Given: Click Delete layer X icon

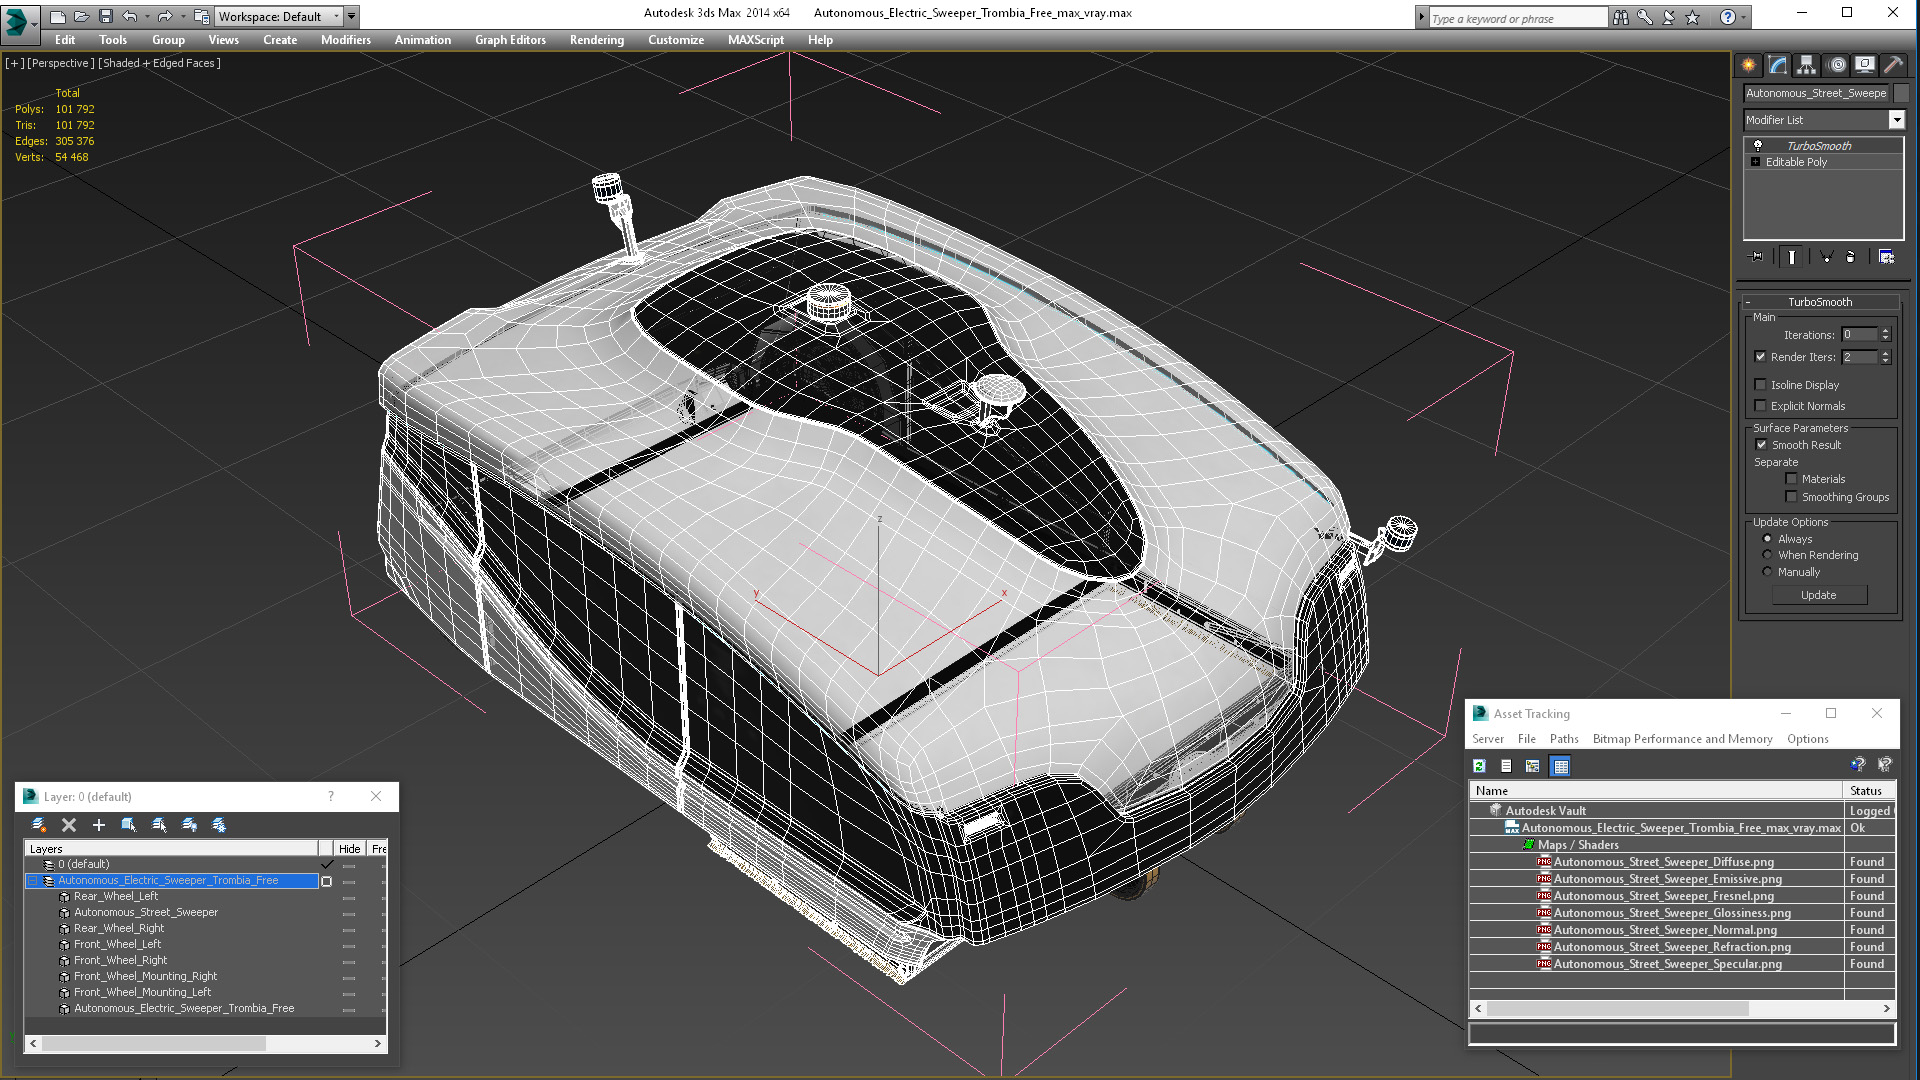Looking at the screenshot, I should (x=69, y=825).
